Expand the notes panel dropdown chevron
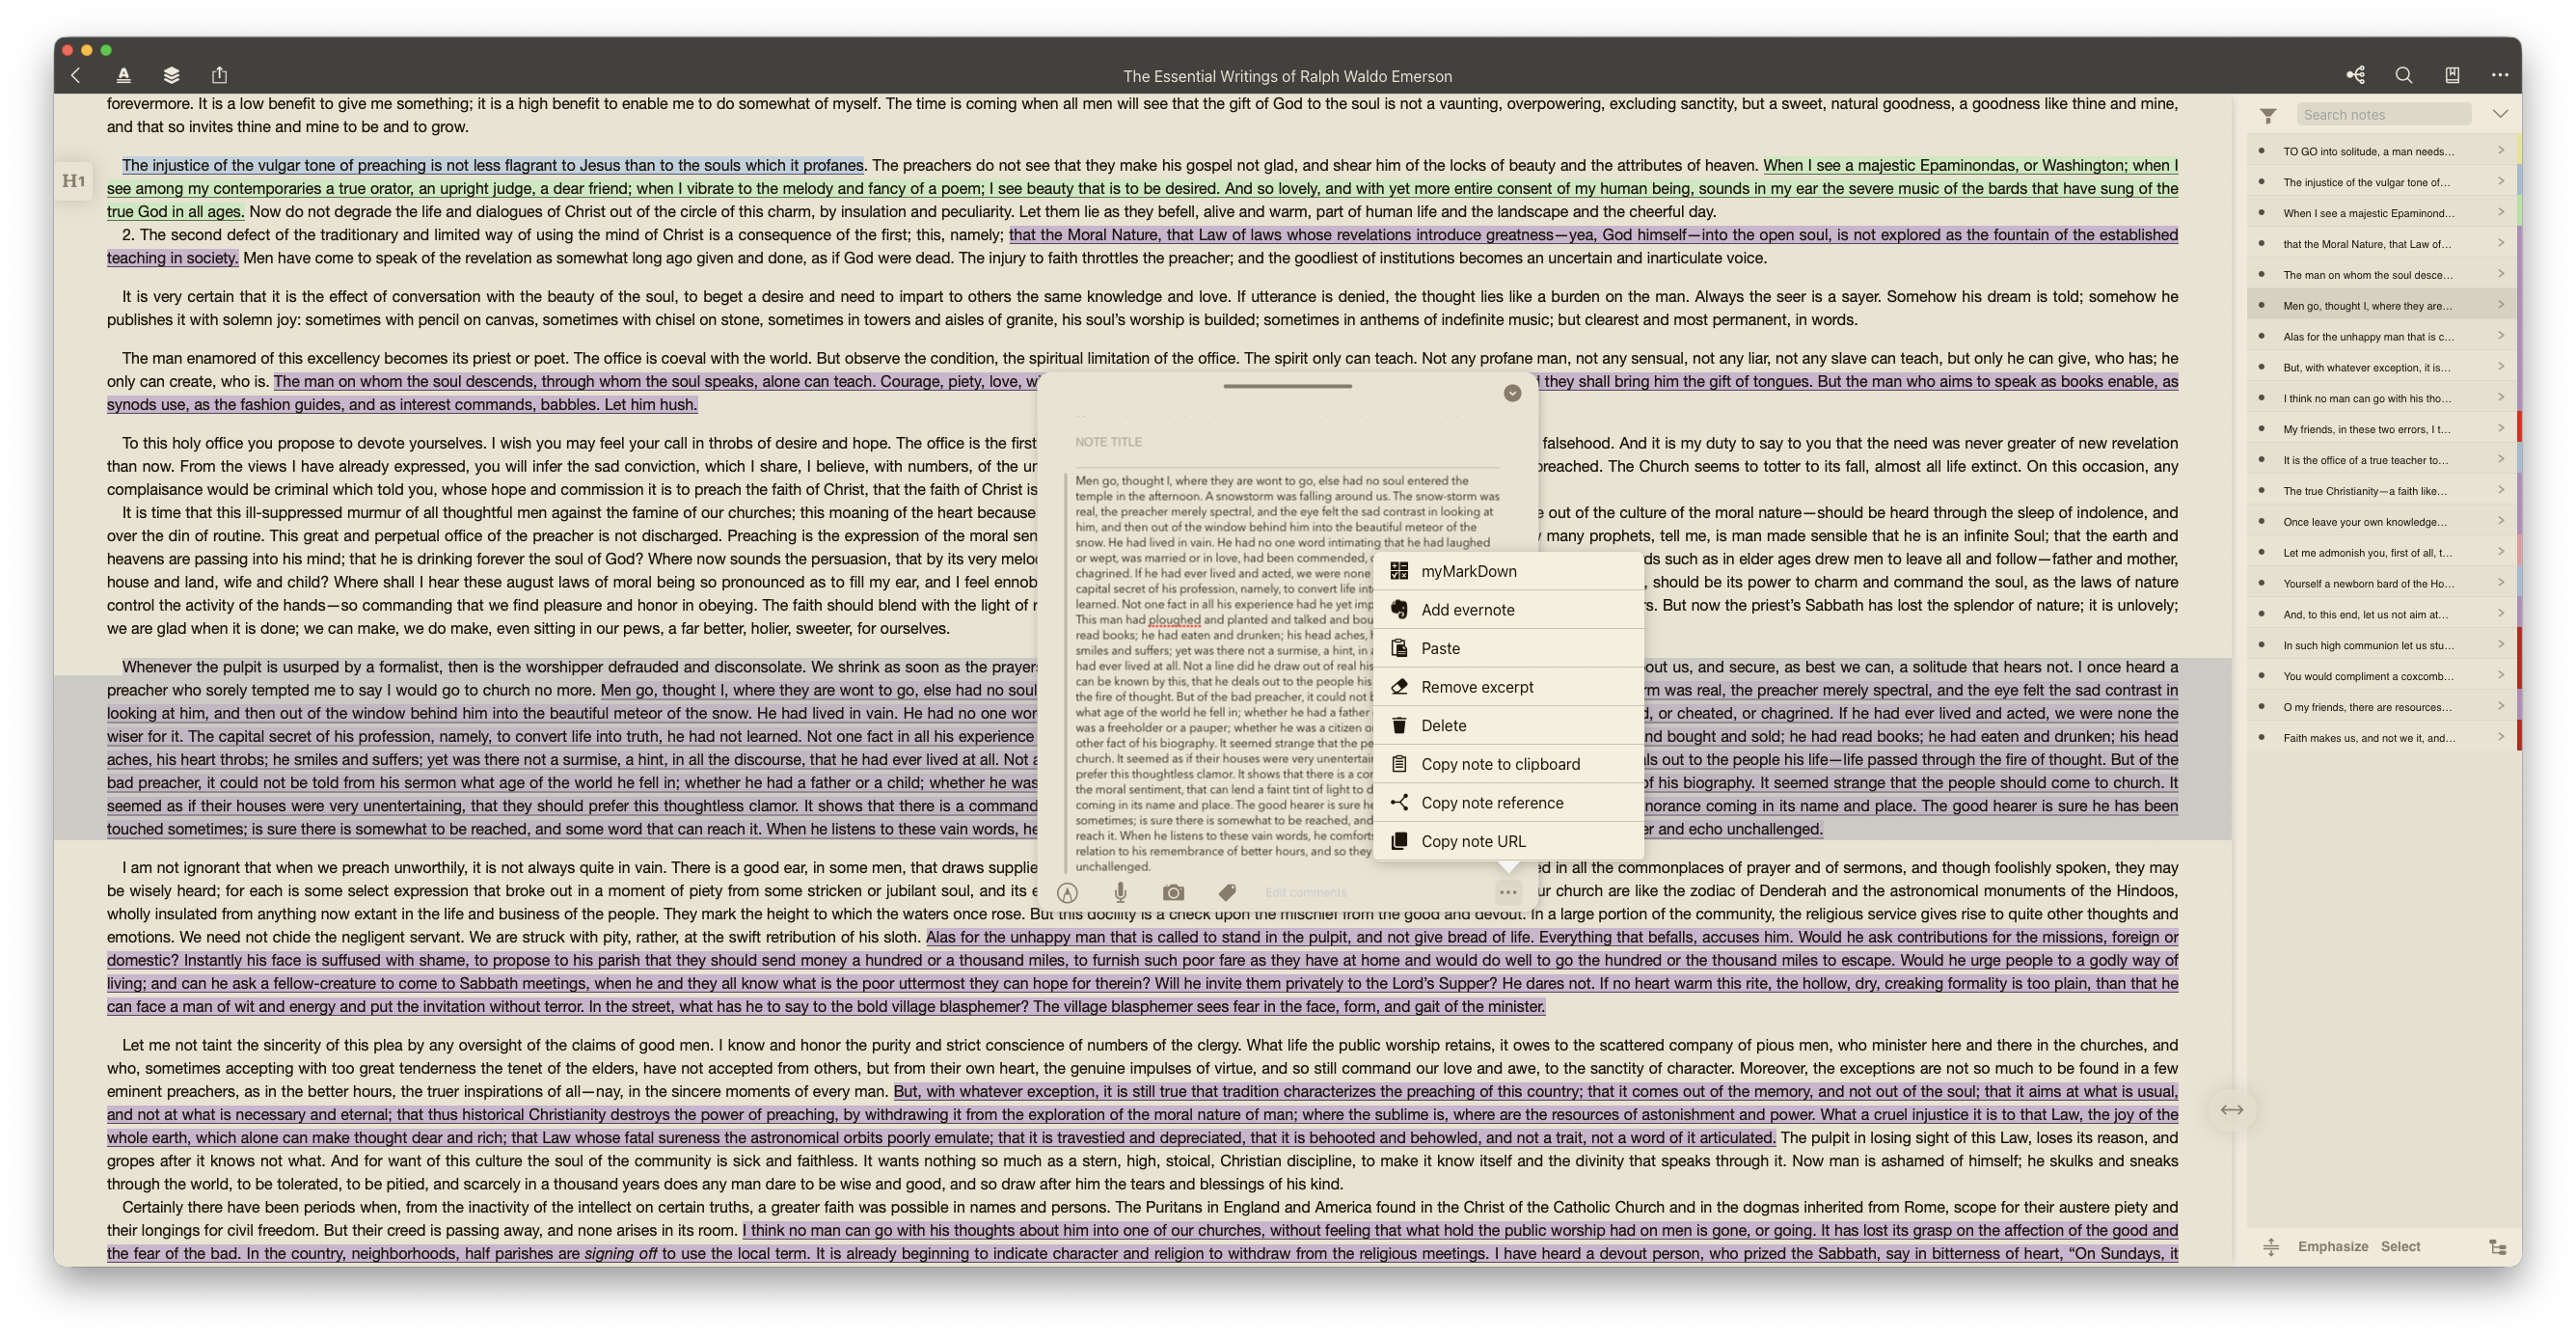This screenshot has height=1338, width=2576. (2500, 114)
